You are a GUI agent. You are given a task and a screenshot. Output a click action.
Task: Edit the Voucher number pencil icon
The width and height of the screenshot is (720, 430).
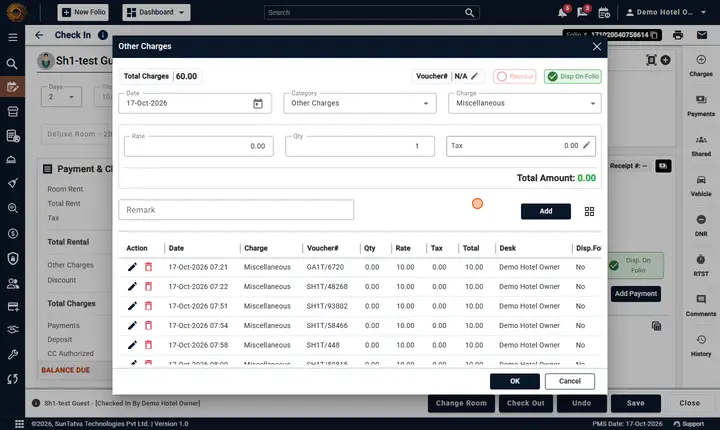click(x=475, y=76)
